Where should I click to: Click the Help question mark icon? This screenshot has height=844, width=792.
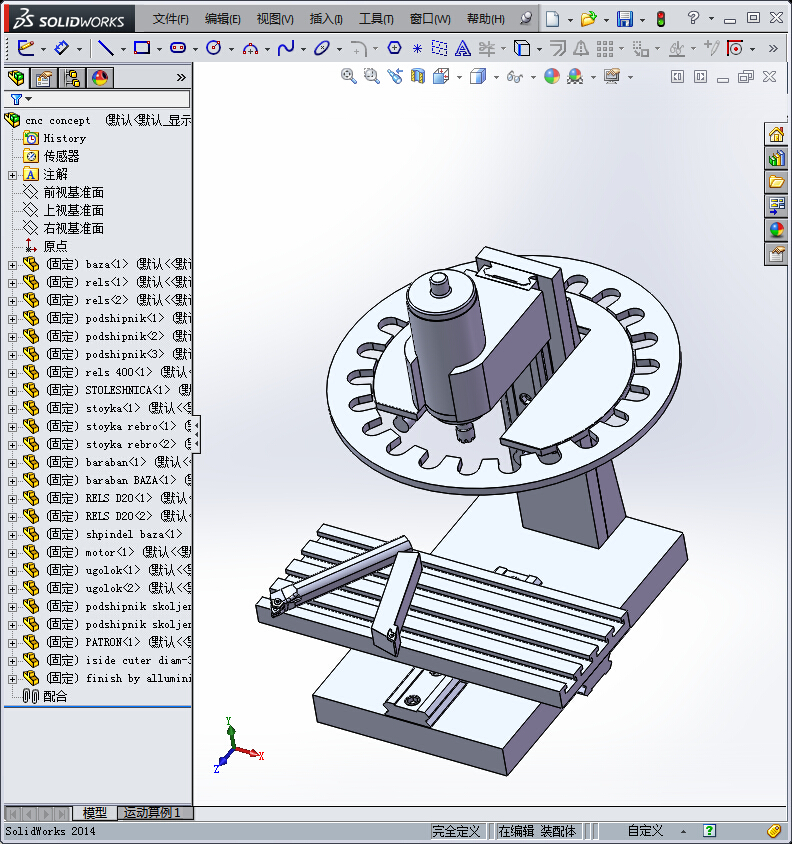[x=693, y=19]
